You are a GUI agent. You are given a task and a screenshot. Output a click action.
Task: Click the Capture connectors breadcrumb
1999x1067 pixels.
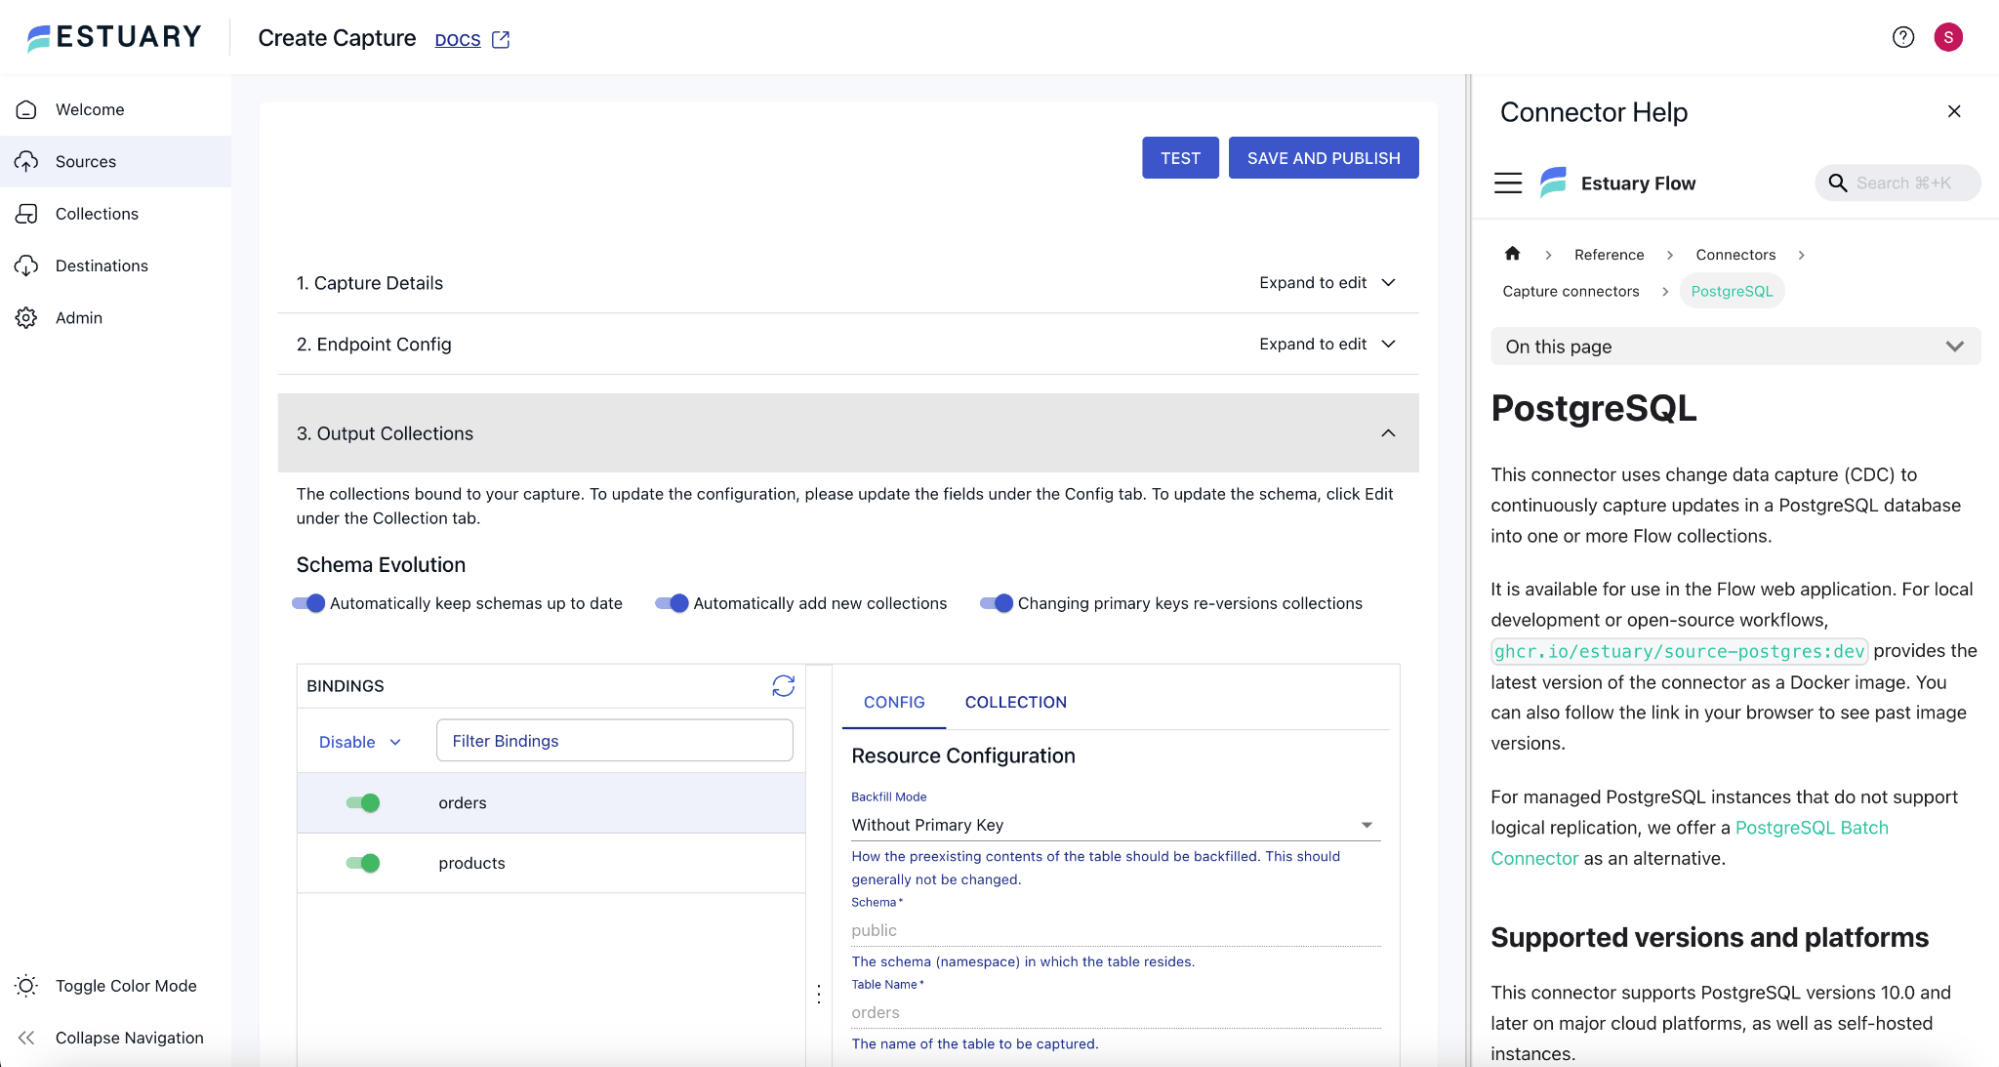[x=1570, y=291]
